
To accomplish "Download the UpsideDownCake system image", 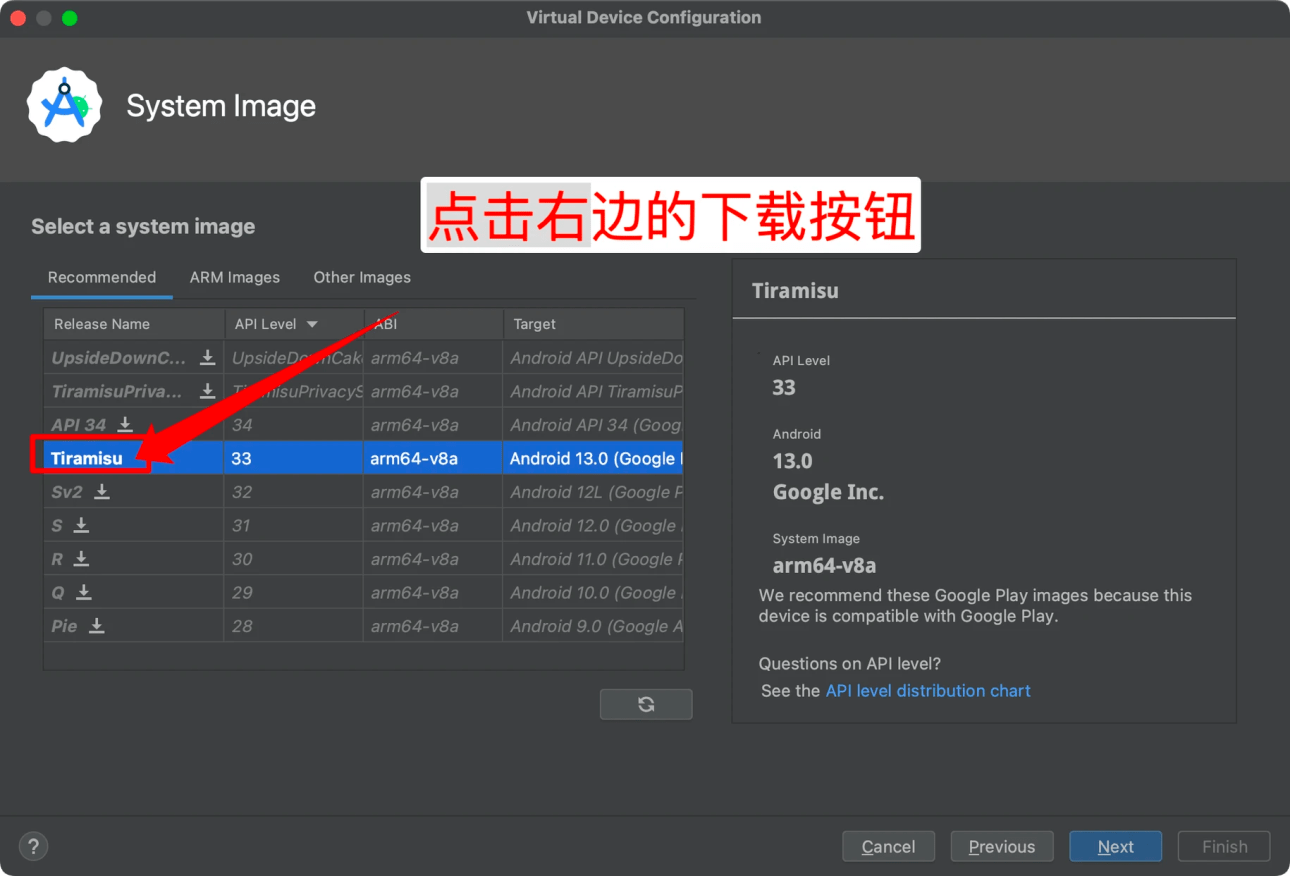I will point(207,358).
